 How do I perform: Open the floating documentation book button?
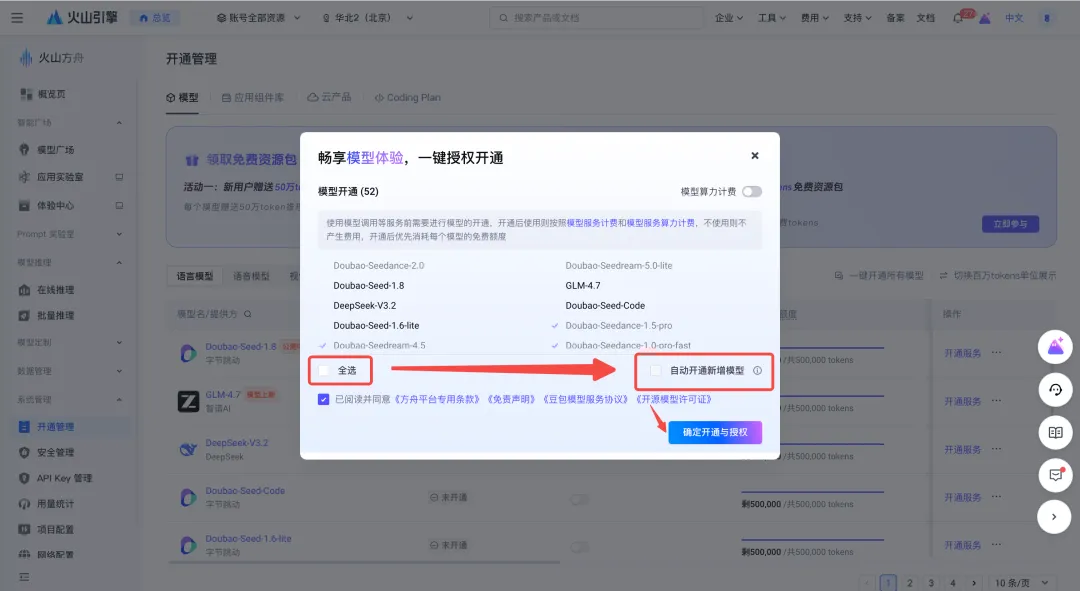coord(1055,433)
